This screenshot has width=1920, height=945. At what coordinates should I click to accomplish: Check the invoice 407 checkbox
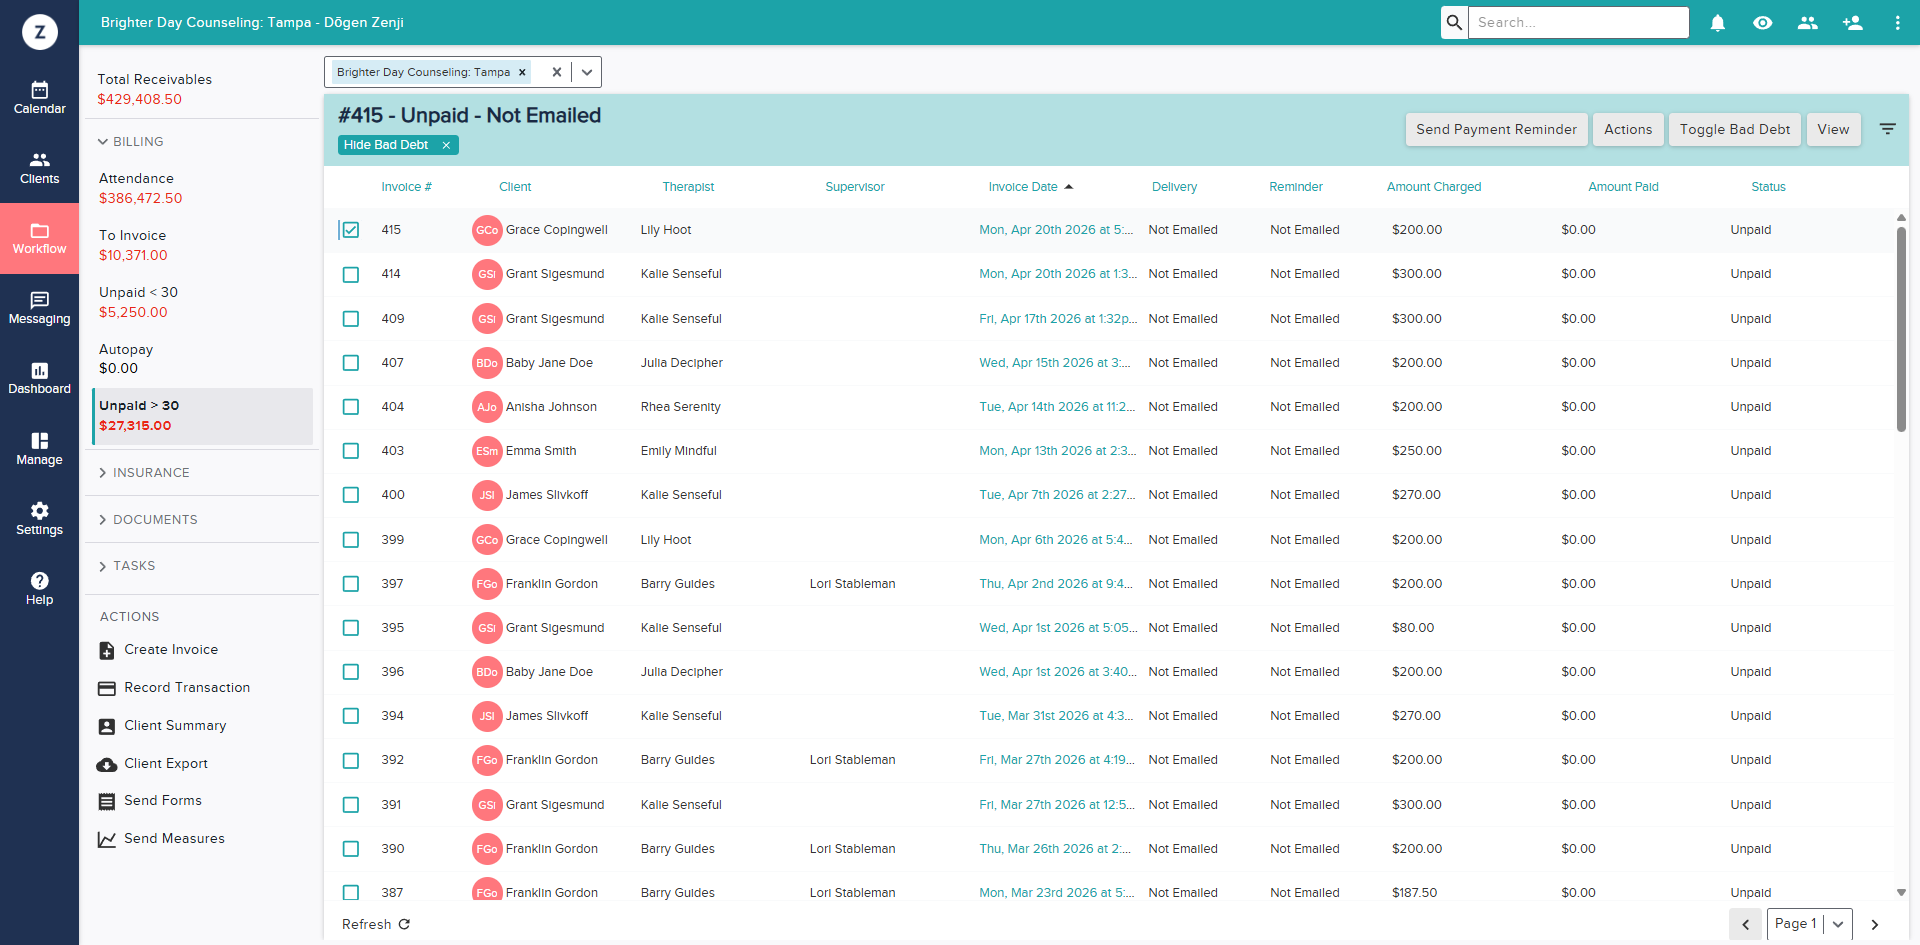351,363
